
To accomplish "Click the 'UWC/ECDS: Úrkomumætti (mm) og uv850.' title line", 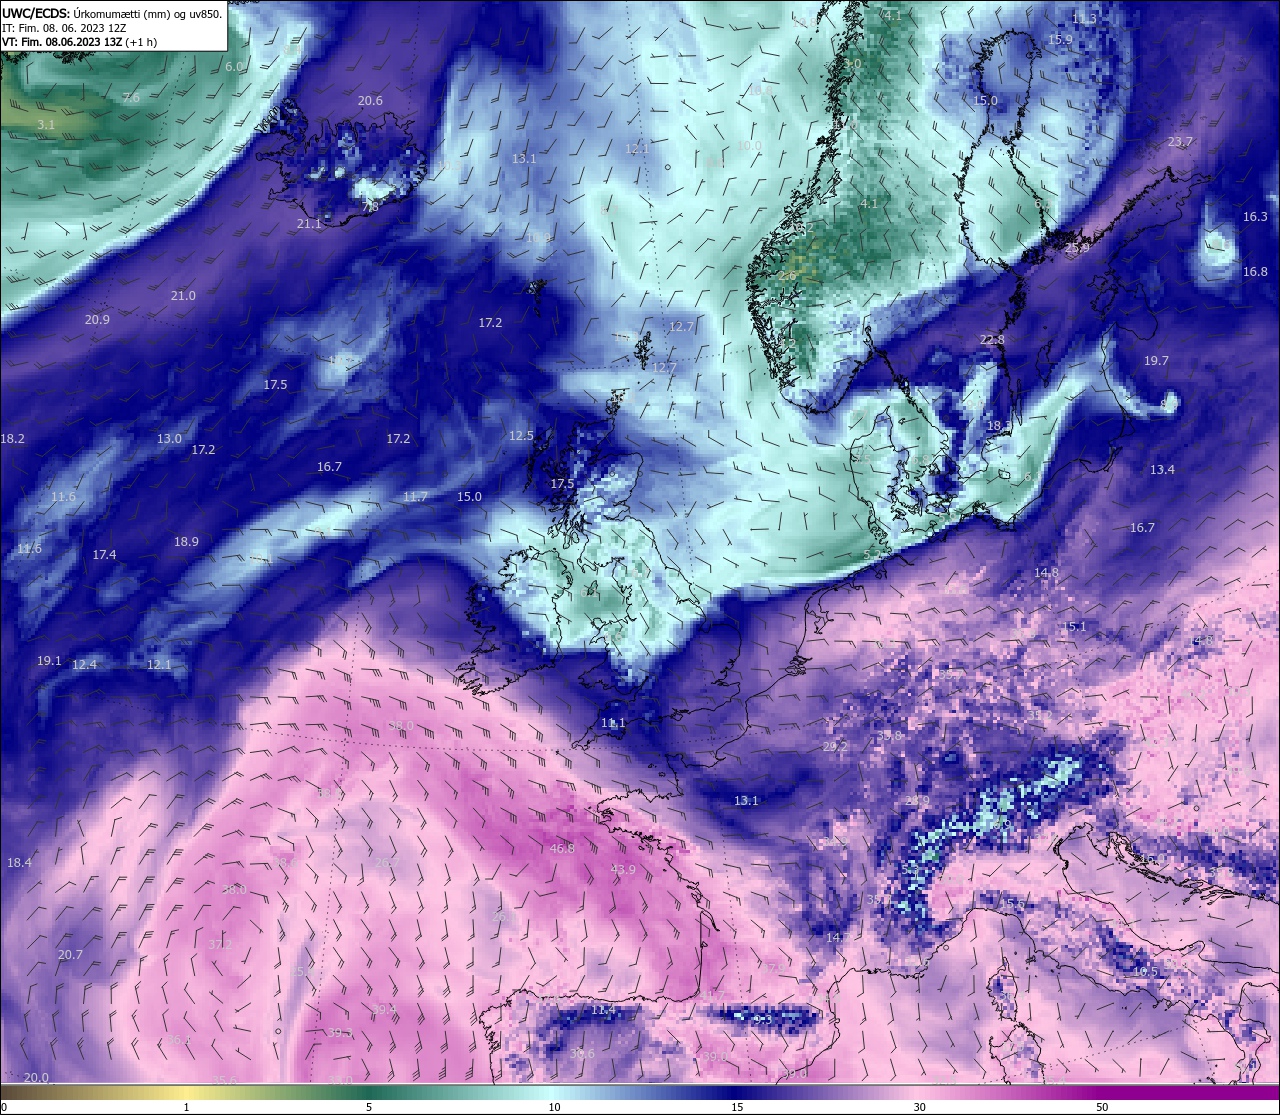I will [111, 13].
